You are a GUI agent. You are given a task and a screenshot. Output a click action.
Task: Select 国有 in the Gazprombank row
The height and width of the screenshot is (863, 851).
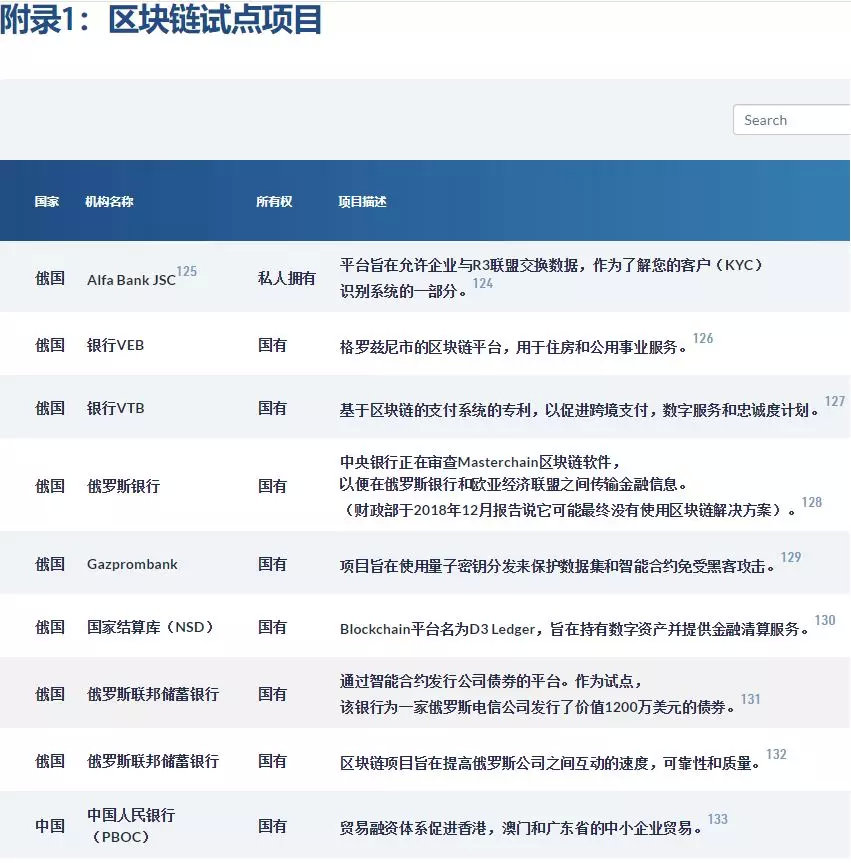[272, 564]
